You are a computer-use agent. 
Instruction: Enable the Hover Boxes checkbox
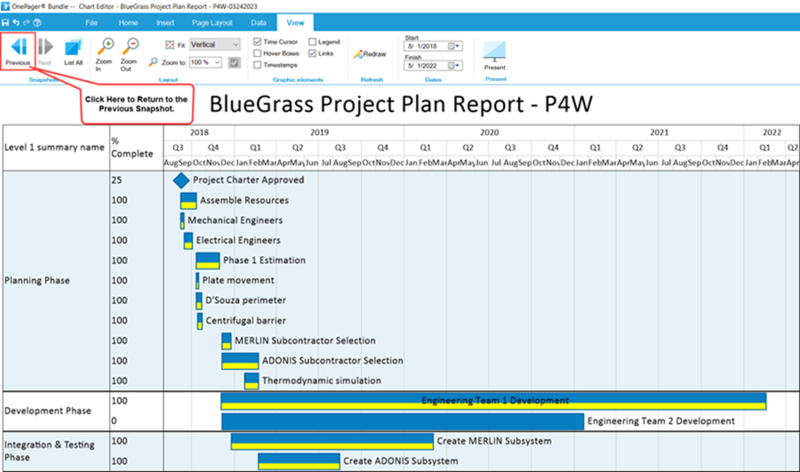tap(257, 53)
